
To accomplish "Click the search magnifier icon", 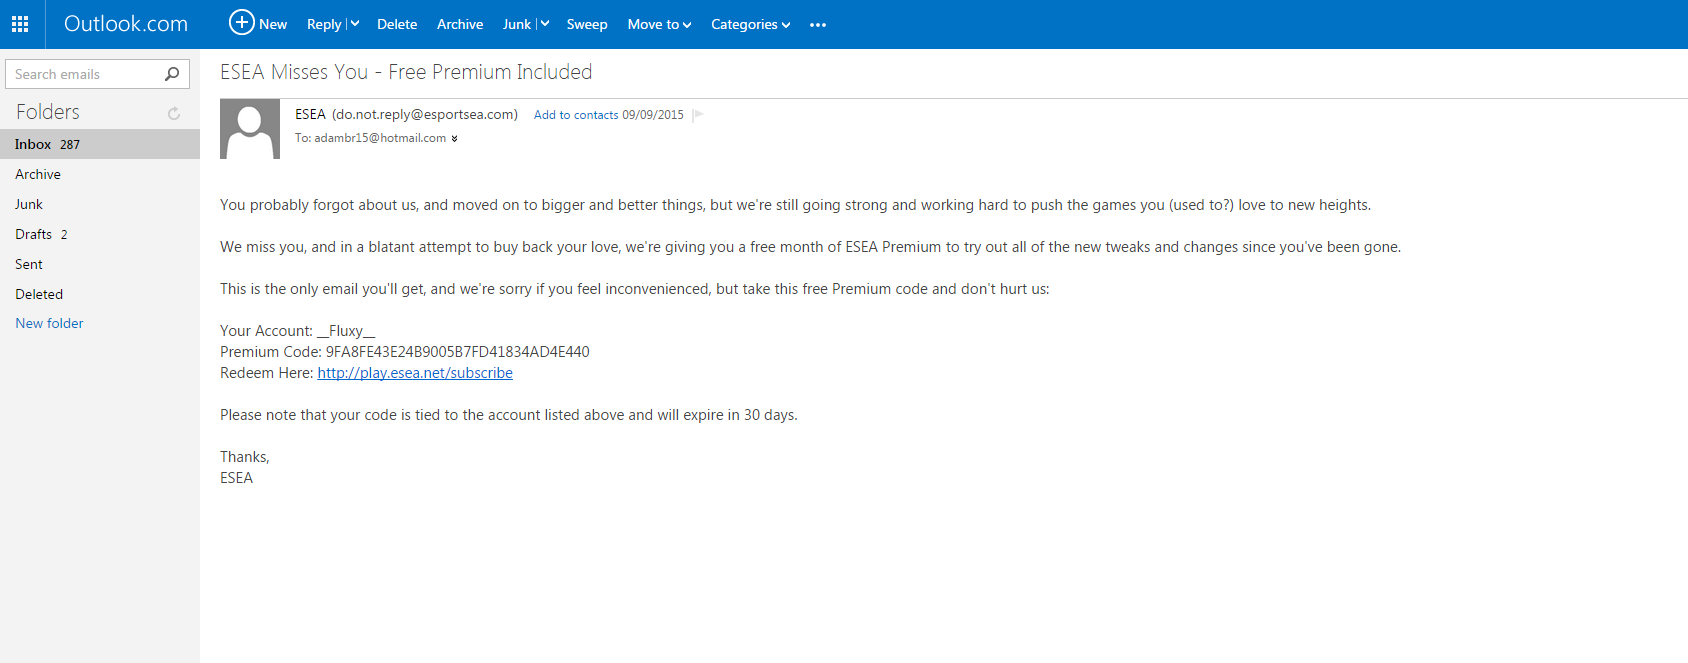I will pyautogui.click(x=172, y=74).
